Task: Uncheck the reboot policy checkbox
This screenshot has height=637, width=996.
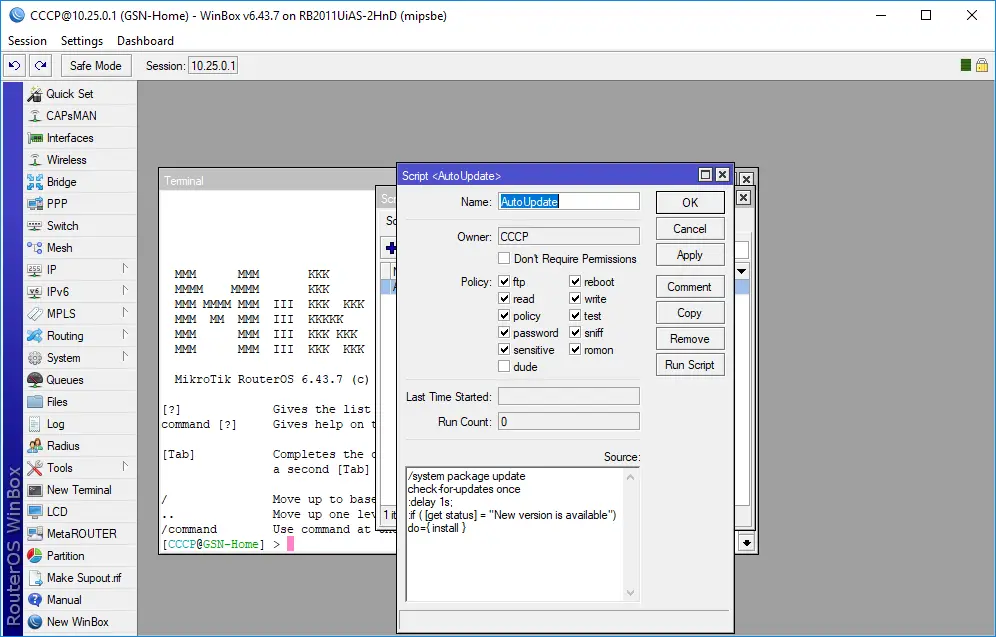Action: click(x=575, y=281)
